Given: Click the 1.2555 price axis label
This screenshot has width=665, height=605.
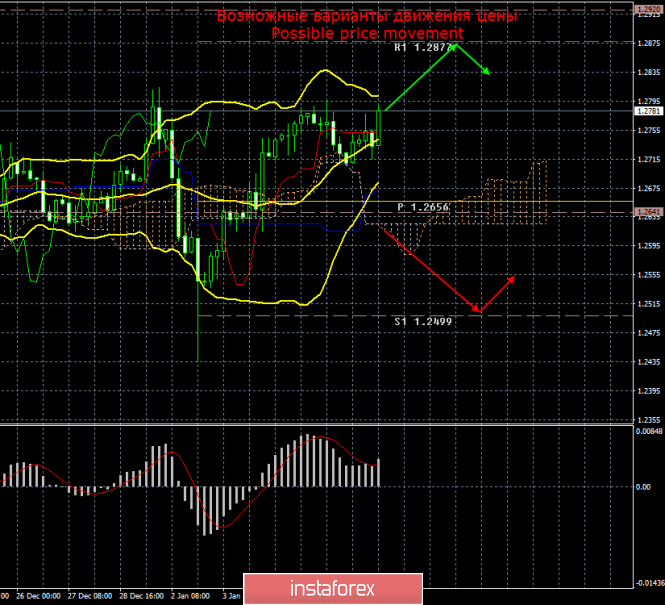Looking at the screenshot, I should 649,275.
